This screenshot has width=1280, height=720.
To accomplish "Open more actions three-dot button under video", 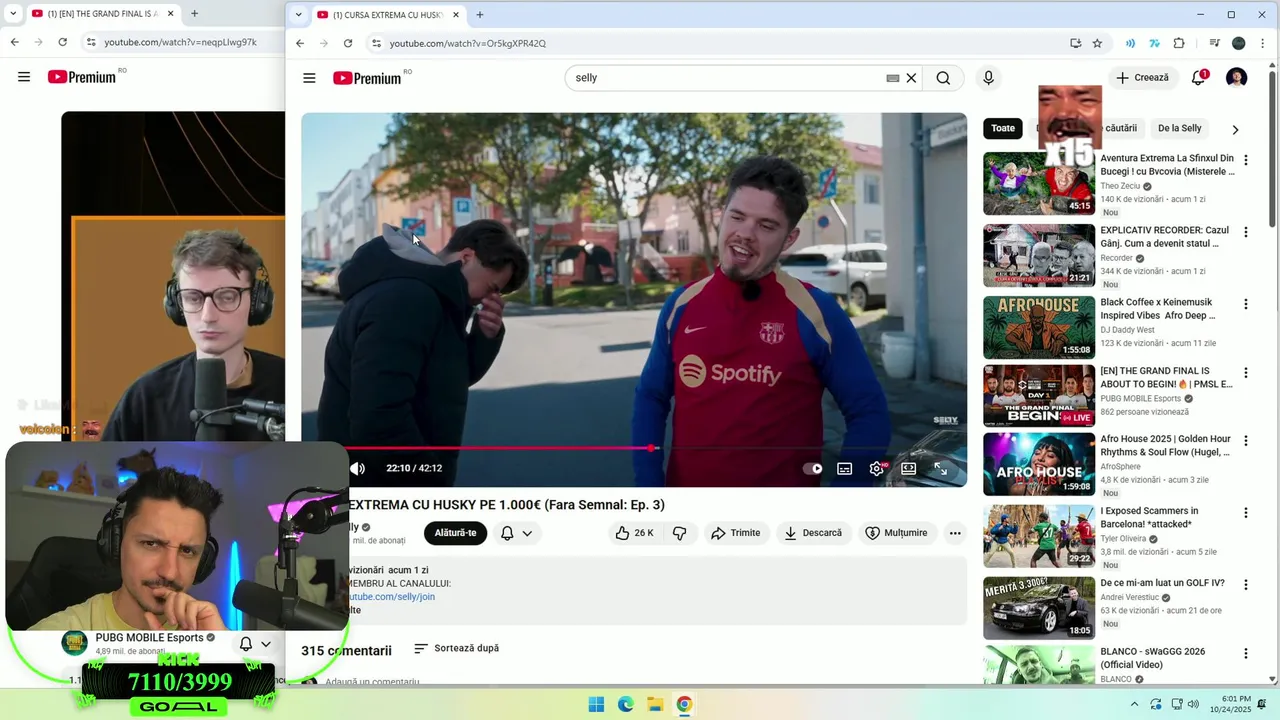I will point(955,533).
